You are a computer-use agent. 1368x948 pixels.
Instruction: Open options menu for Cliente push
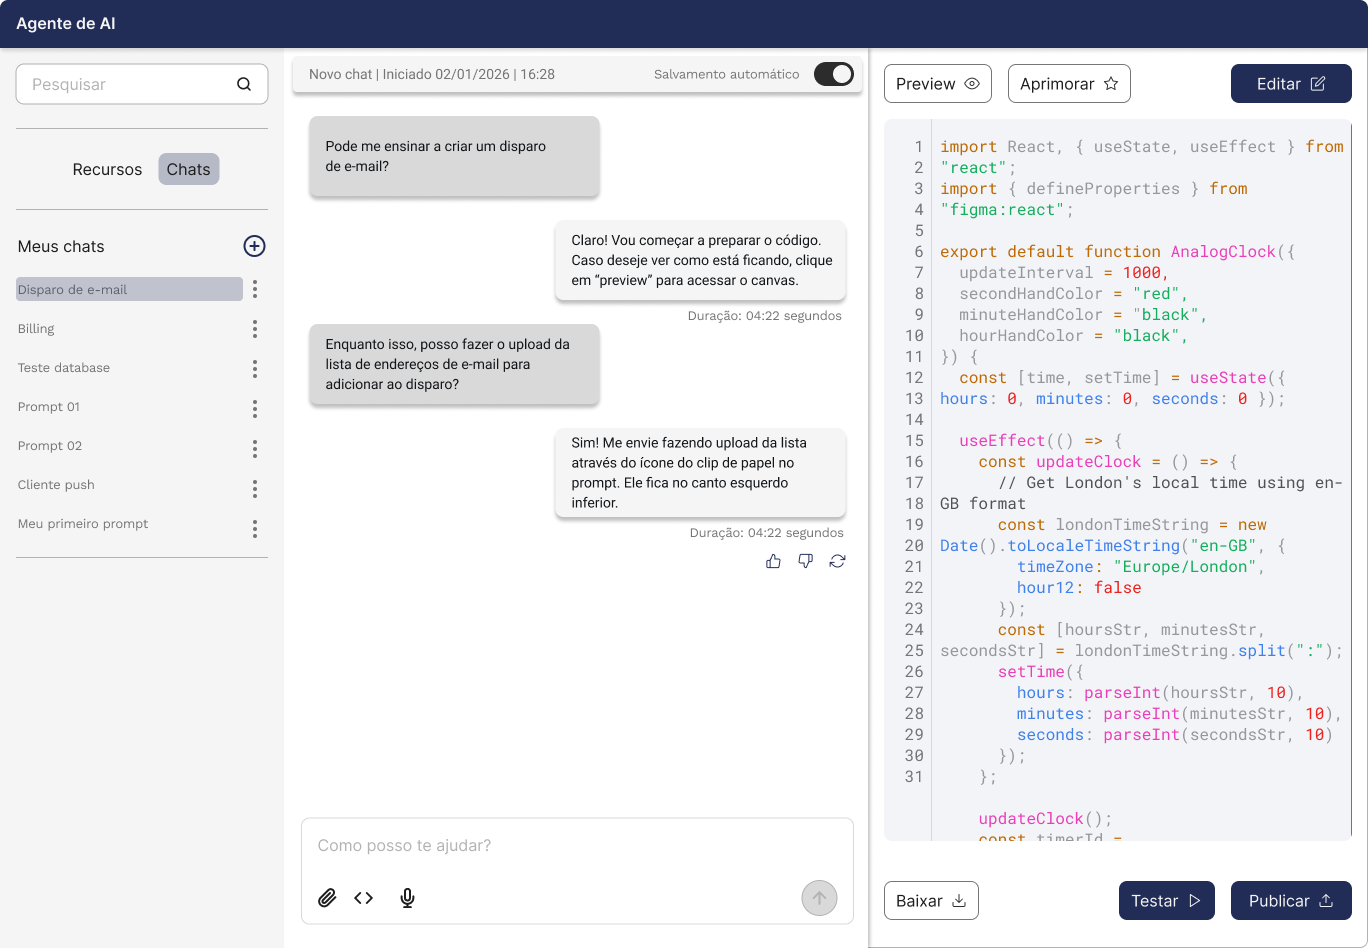[255, 489]
